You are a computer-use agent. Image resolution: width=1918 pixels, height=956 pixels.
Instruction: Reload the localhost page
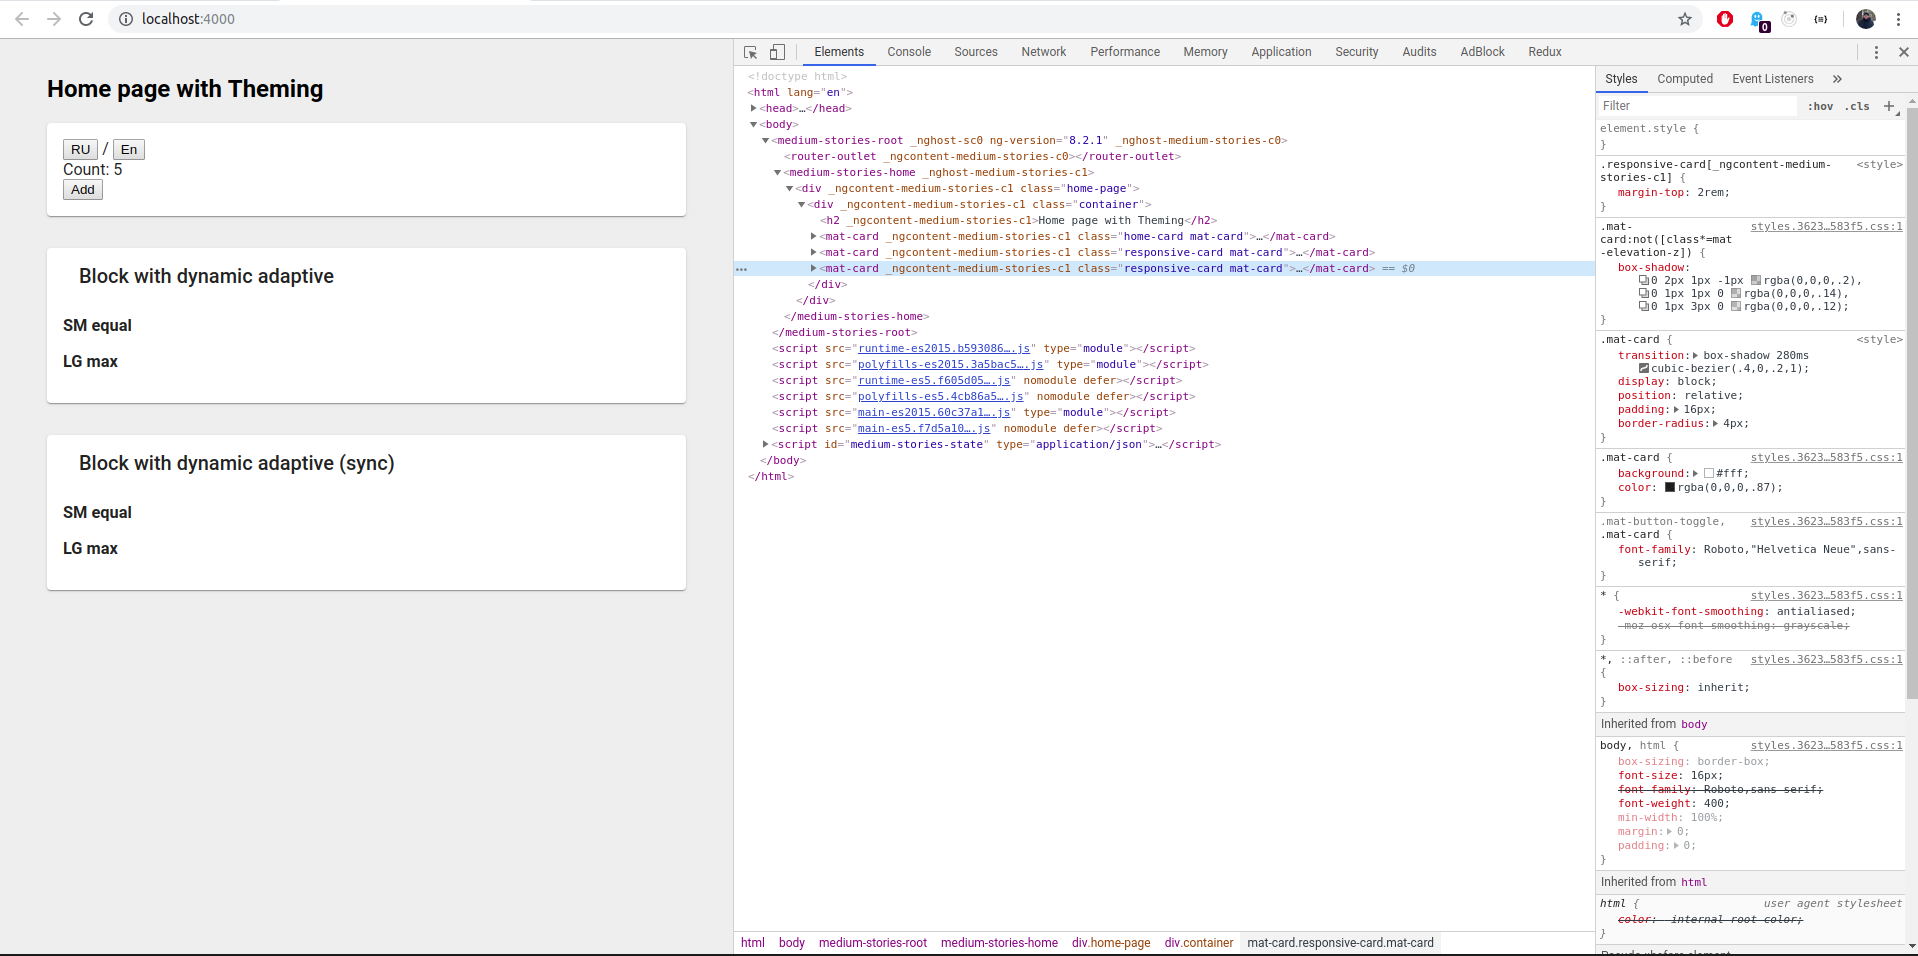[x=86, y=19]
